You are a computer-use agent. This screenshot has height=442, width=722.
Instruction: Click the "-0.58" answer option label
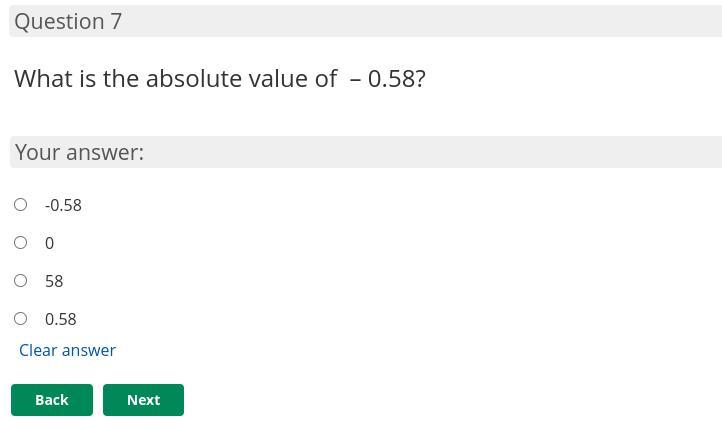point(63,205)
